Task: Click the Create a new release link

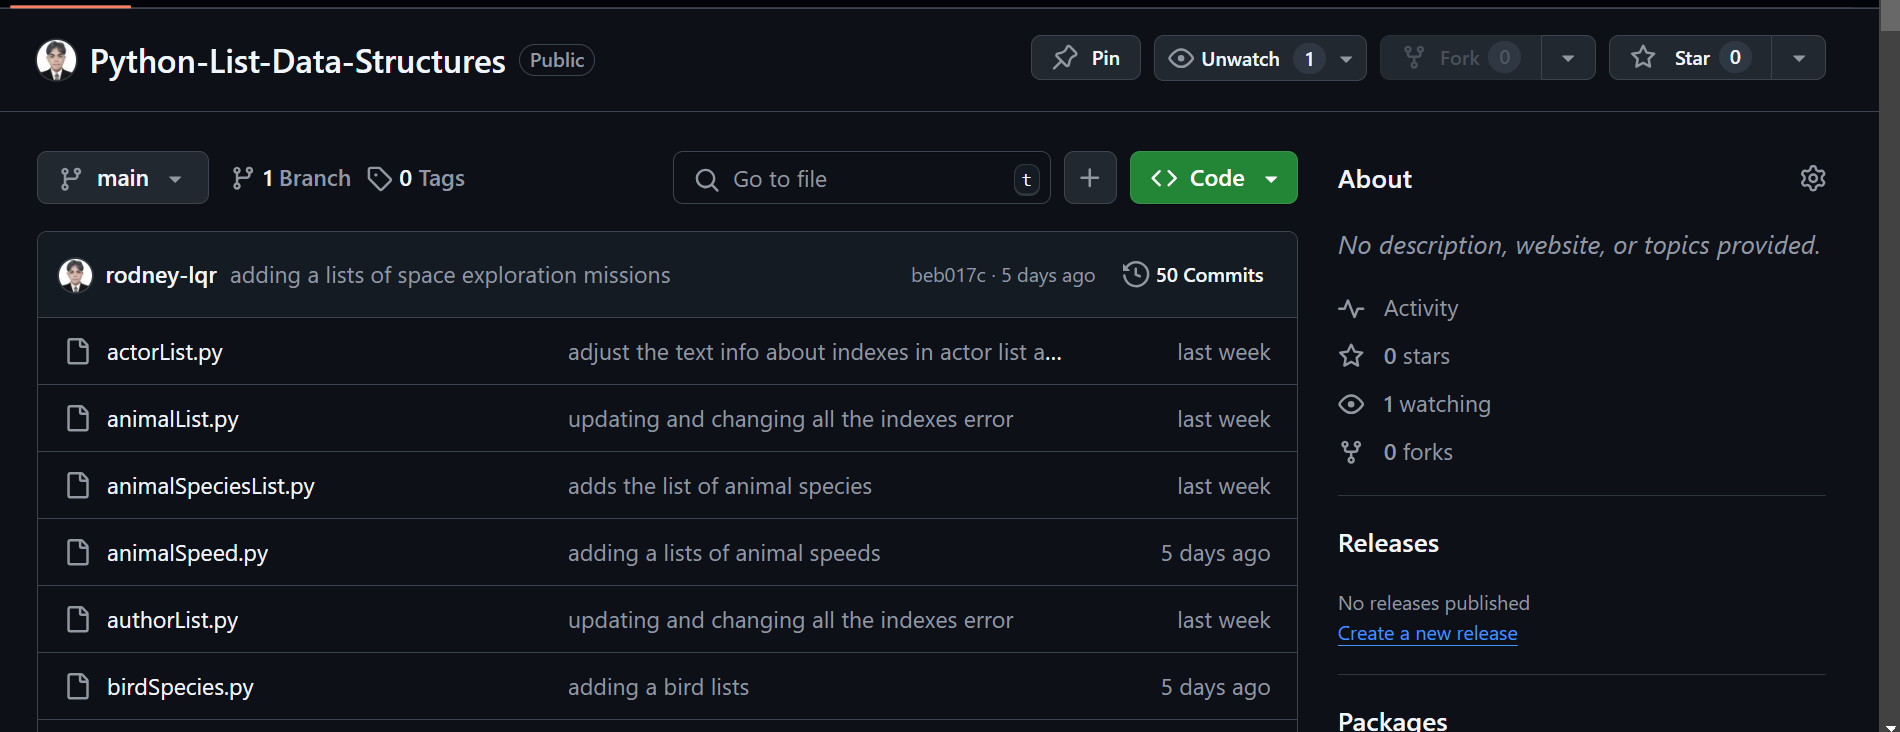Action: [x=1427, y=633]
